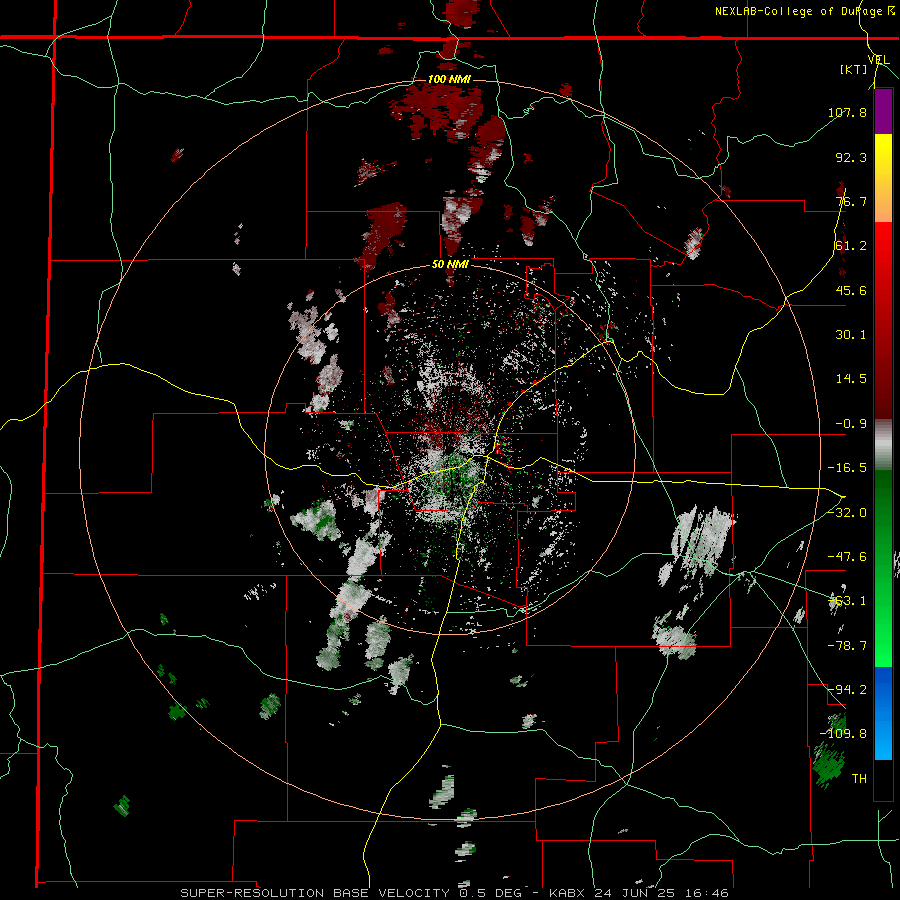Select the -109.8 velocity scale value

843,734
